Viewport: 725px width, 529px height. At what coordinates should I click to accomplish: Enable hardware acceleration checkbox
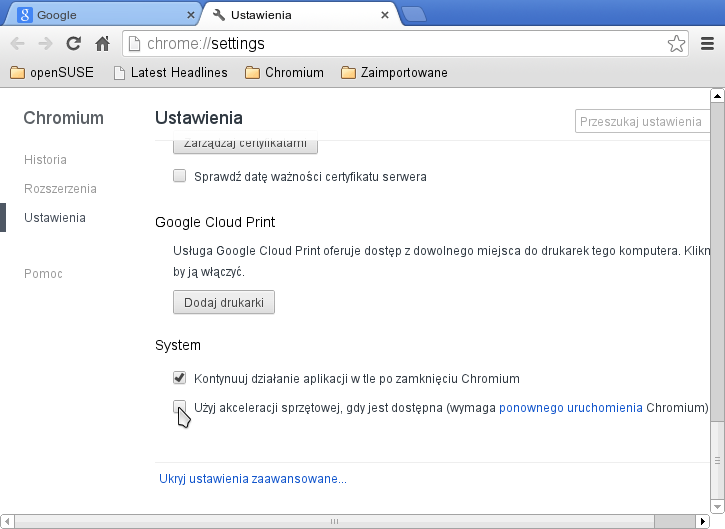pos(180,407)
